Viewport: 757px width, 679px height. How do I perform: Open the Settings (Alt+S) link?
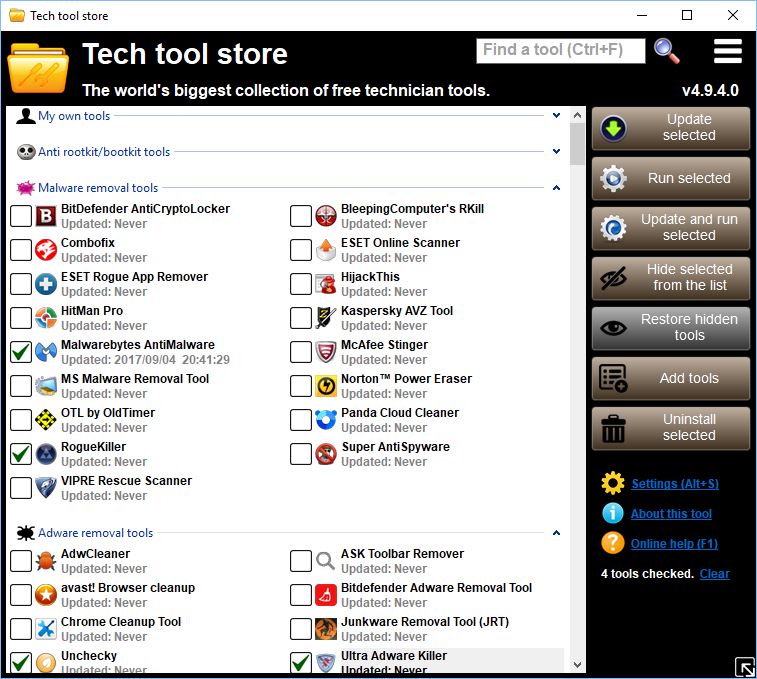pos(674,483)
